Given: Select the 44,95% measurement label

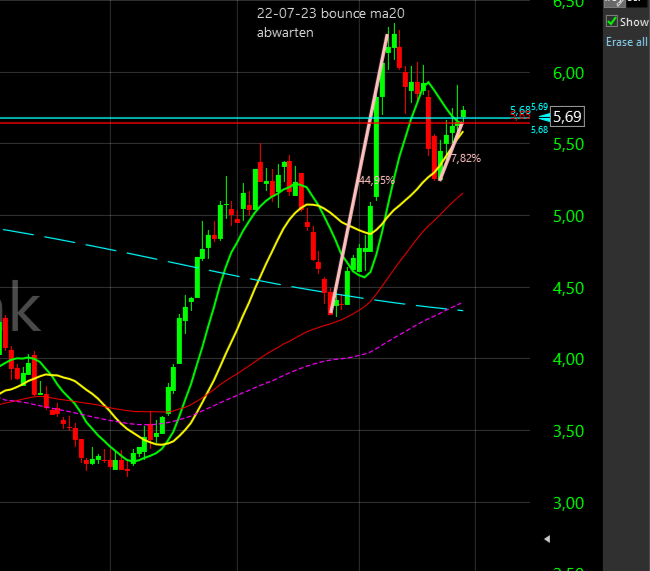Looking at the screenshot, I should point(376,180).
